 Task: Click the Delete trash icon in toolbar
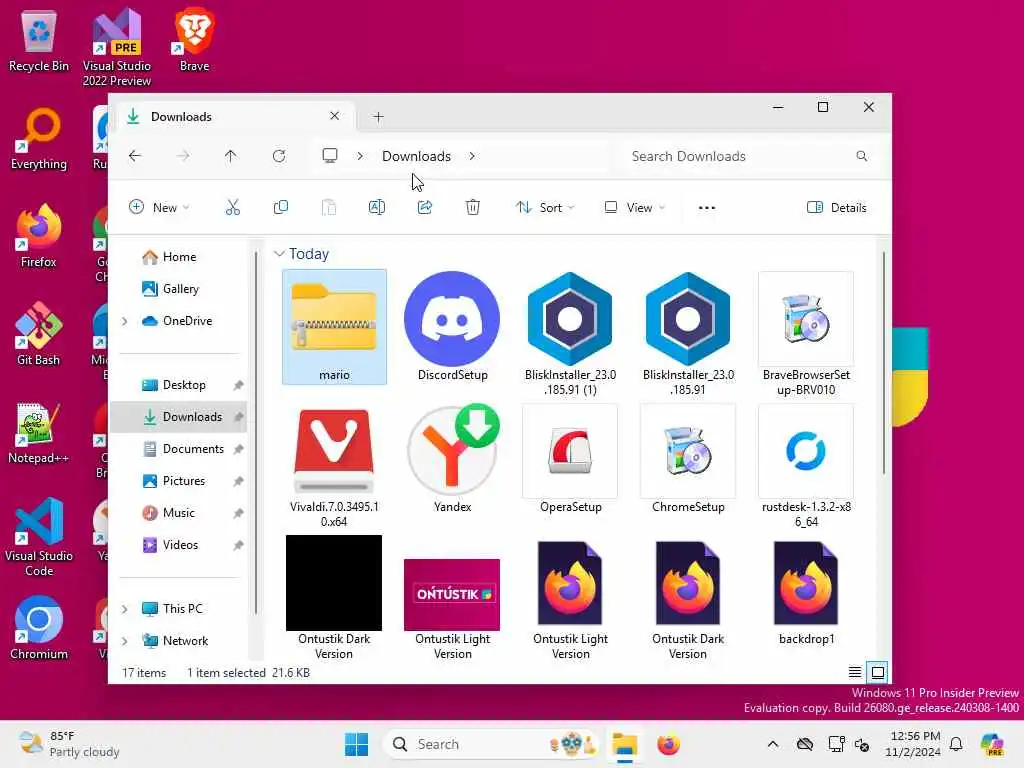coord(473,208)
